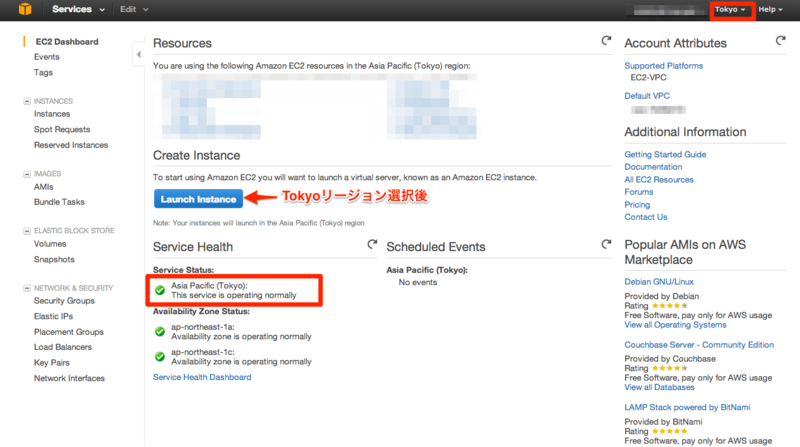Open the Services dropdown menu

coord(78,9)
